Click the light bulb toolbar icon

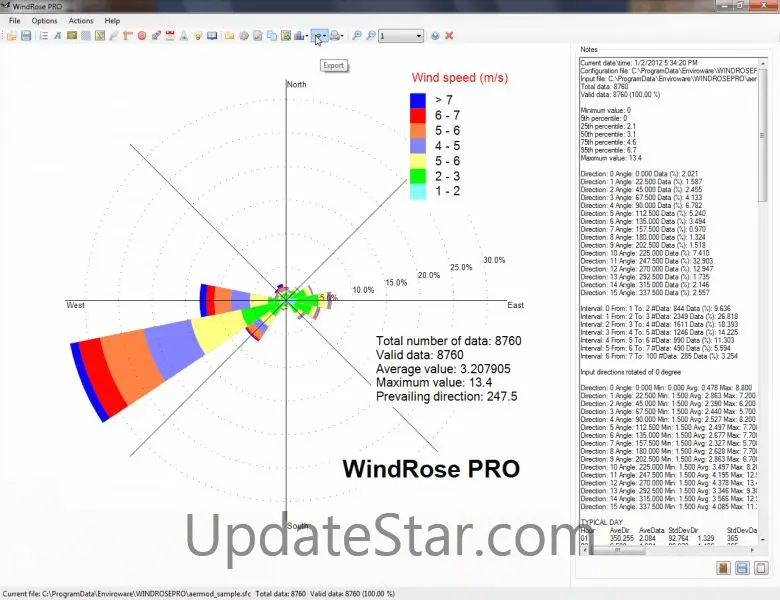pos(198,36)
